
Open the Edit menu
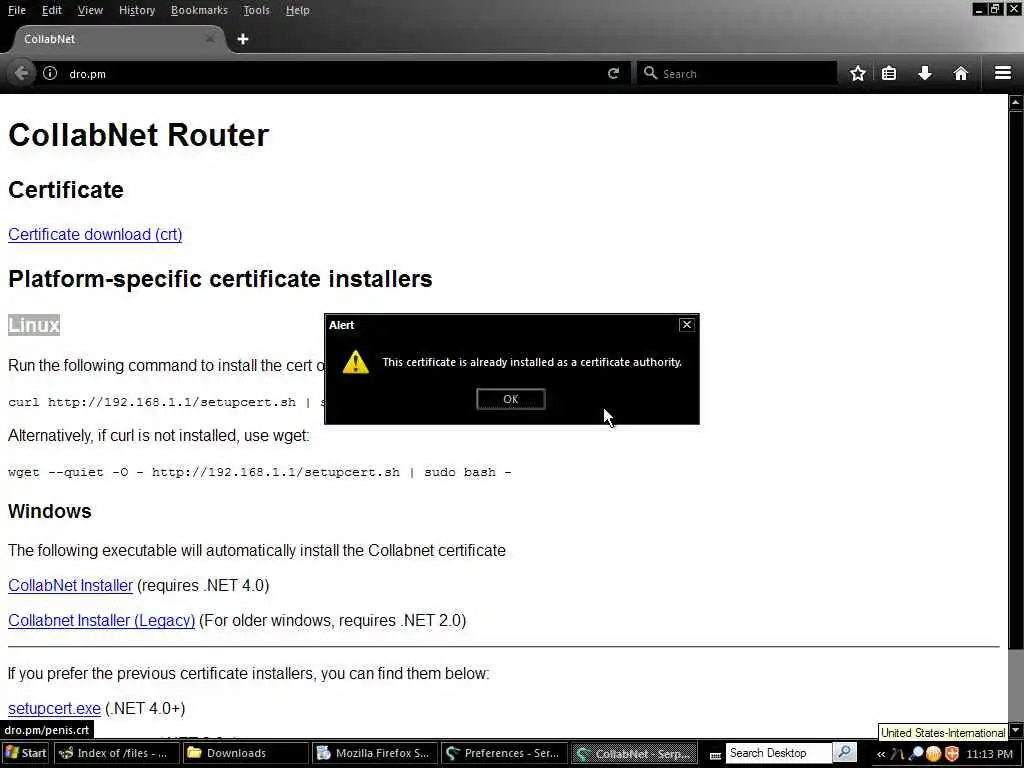click(x=52, y=10)
